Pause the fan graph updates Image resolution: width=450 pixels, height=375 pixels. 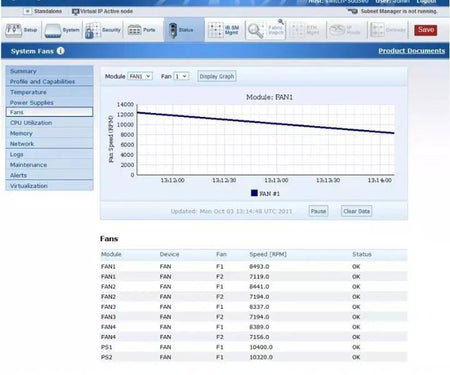(318, 211)
